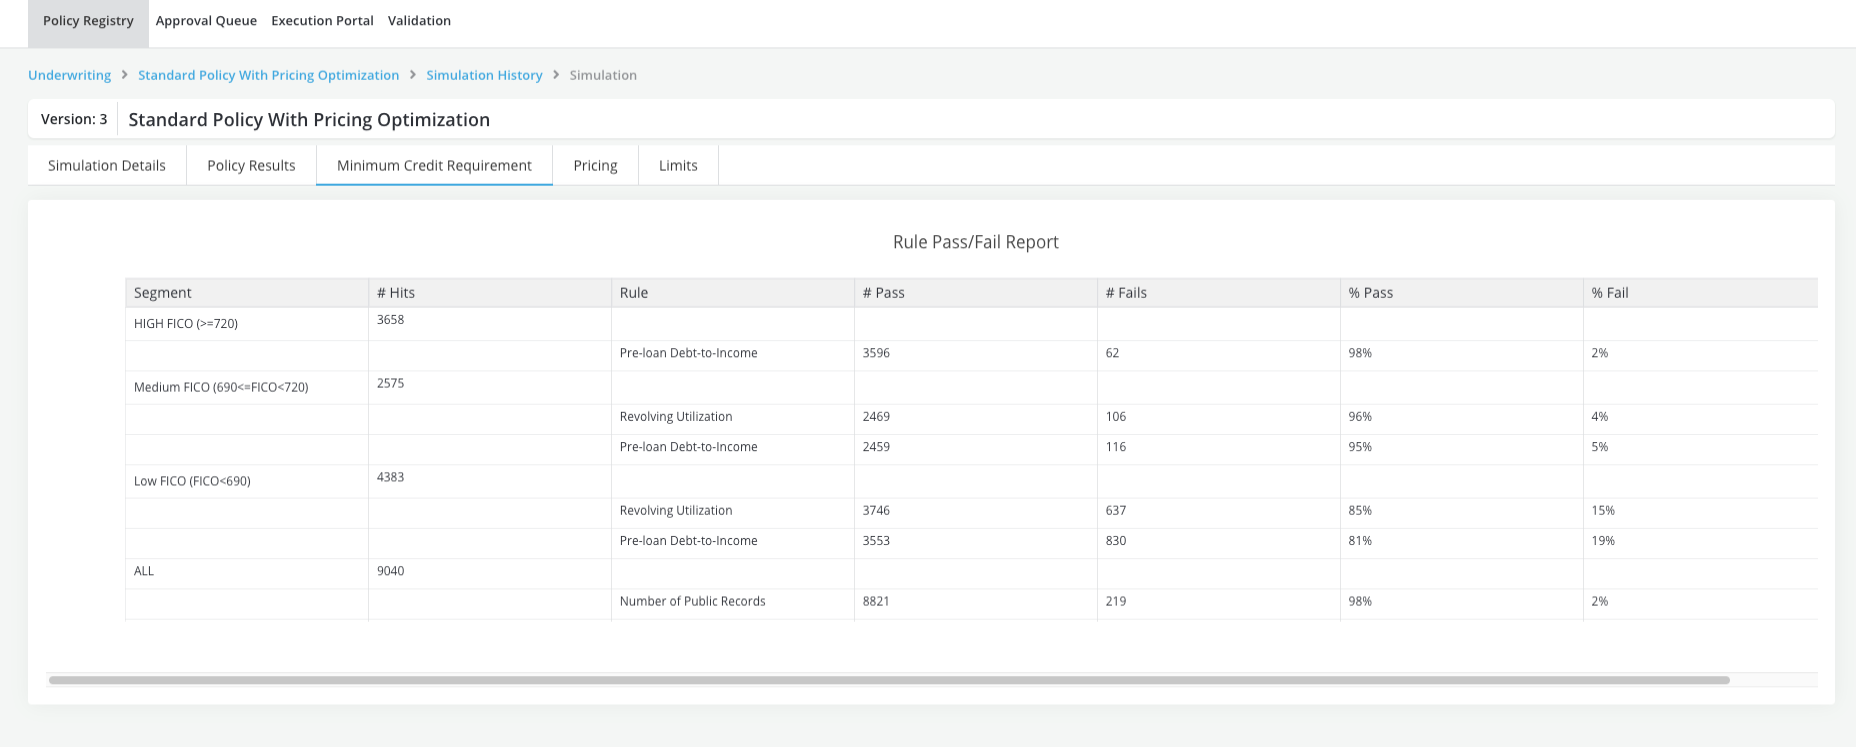This screenshot has width=1856, height=747.
Task: Select the Minimum Credit Requirement tab
Action: pos(434,166)
